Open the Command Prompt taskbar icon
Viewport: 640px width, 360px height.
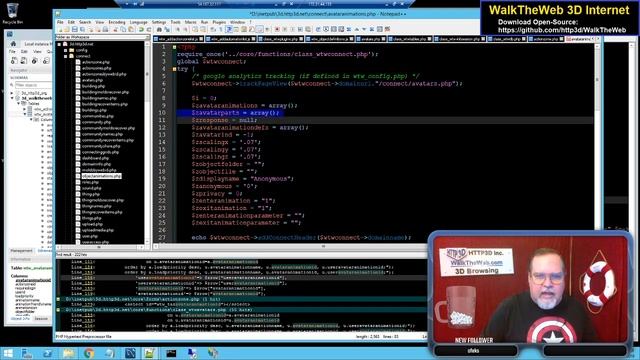171,353
